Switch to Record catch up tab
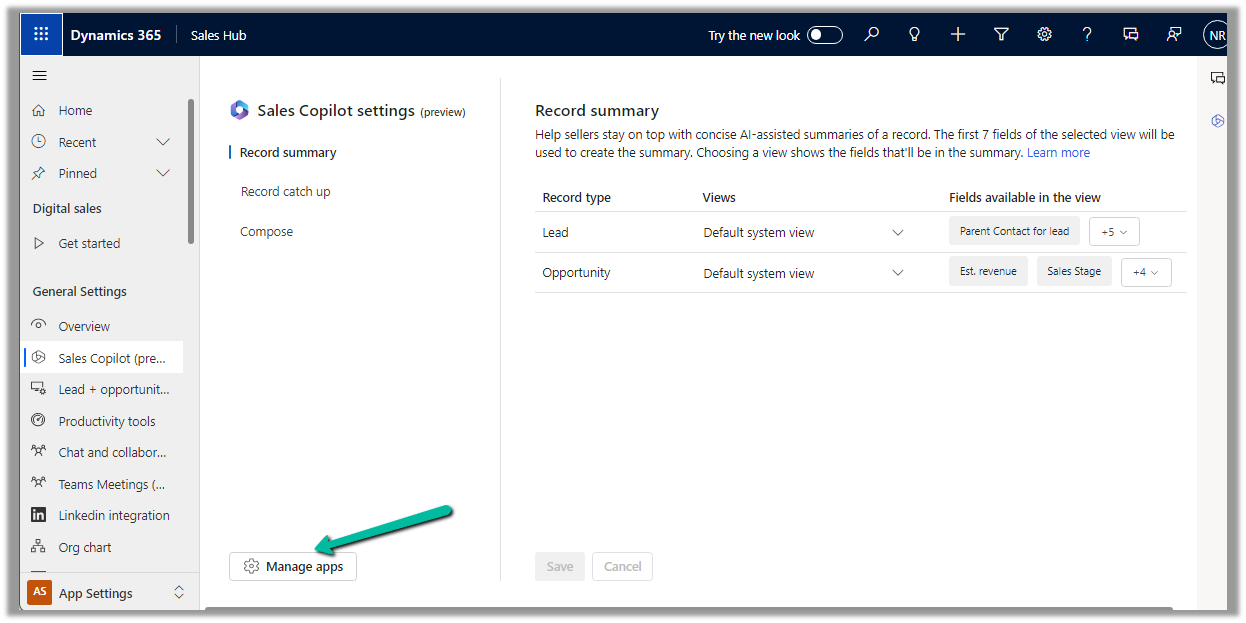The image size is (1246, 623). [x=285, y=192]
